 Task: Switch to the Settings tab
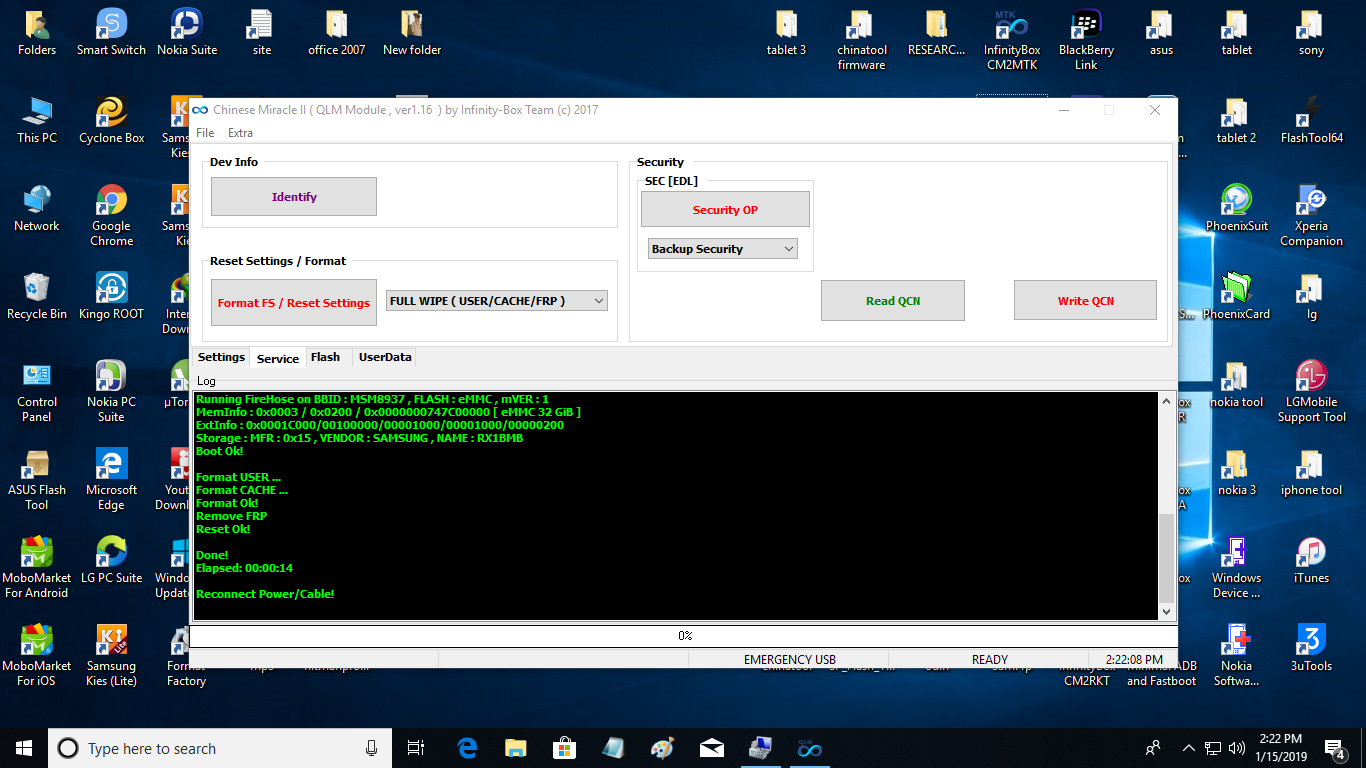221,358
